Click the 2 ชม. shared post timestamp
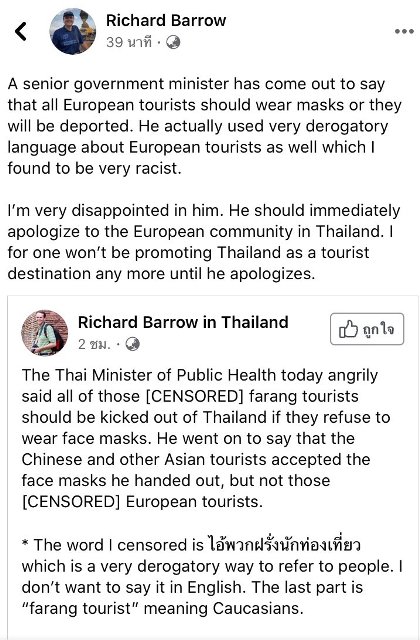 point(94,344)
